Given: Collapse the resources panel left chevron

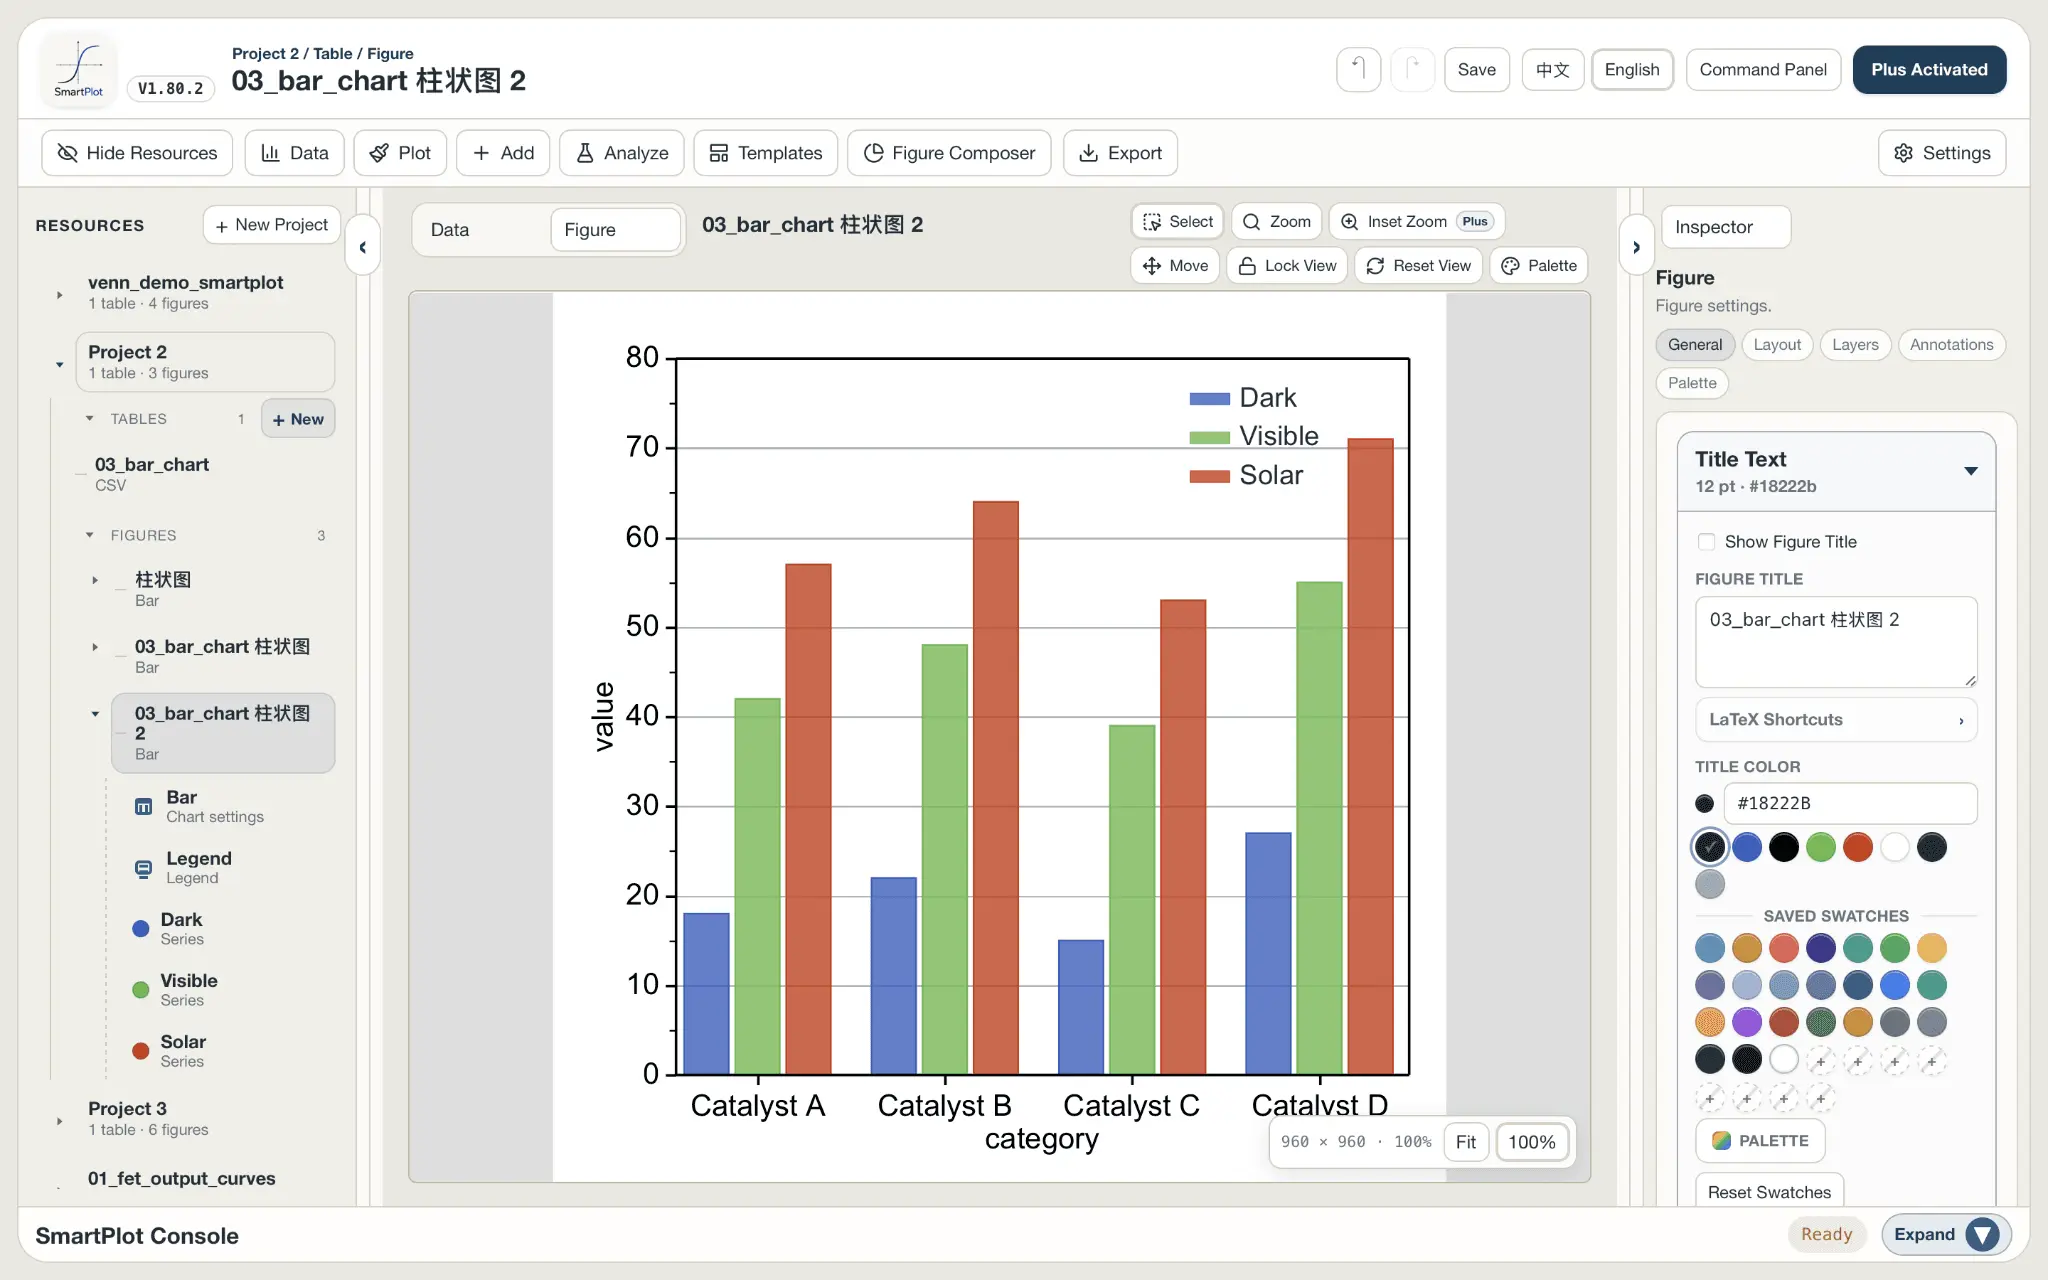Looking at the screenshot, I should (x=362, y=247).
